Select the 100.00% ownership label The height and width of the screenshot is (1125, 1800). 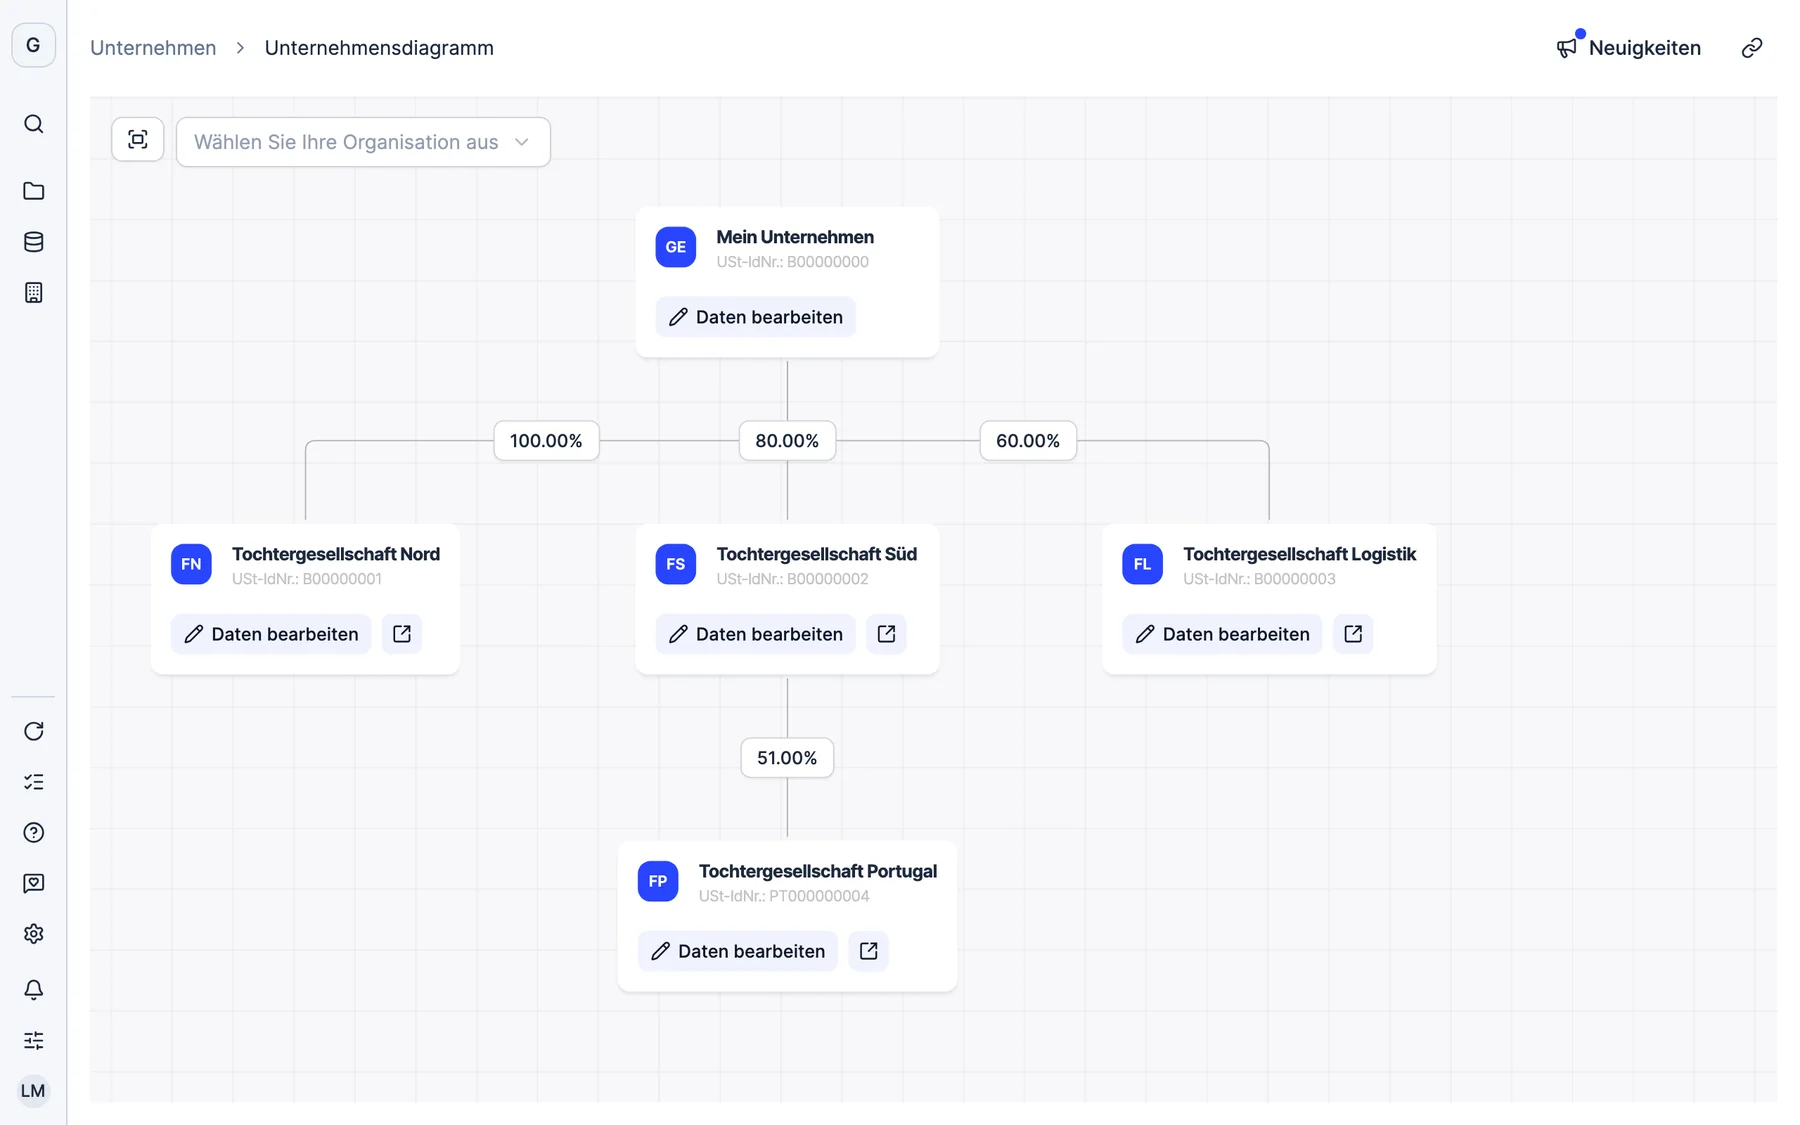tap(546, 441)
